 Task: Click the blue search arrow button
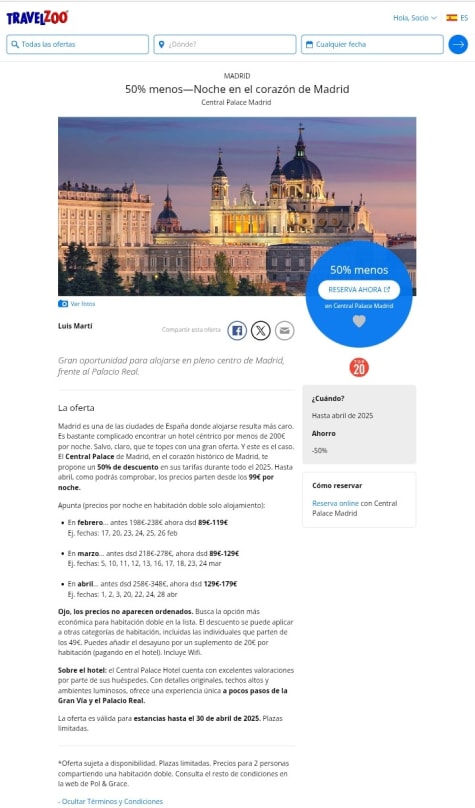458,44
